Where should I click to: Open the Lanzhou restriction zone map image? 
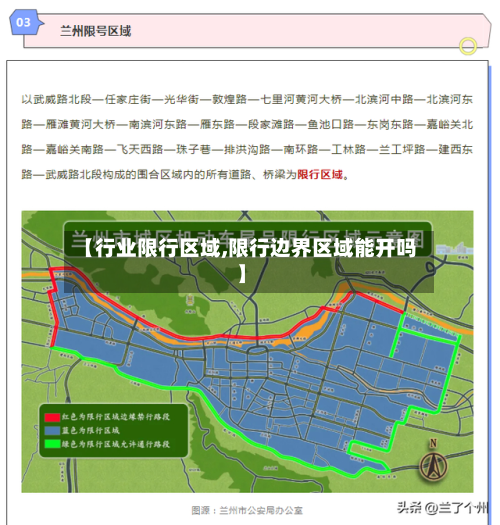pos(247,352)
